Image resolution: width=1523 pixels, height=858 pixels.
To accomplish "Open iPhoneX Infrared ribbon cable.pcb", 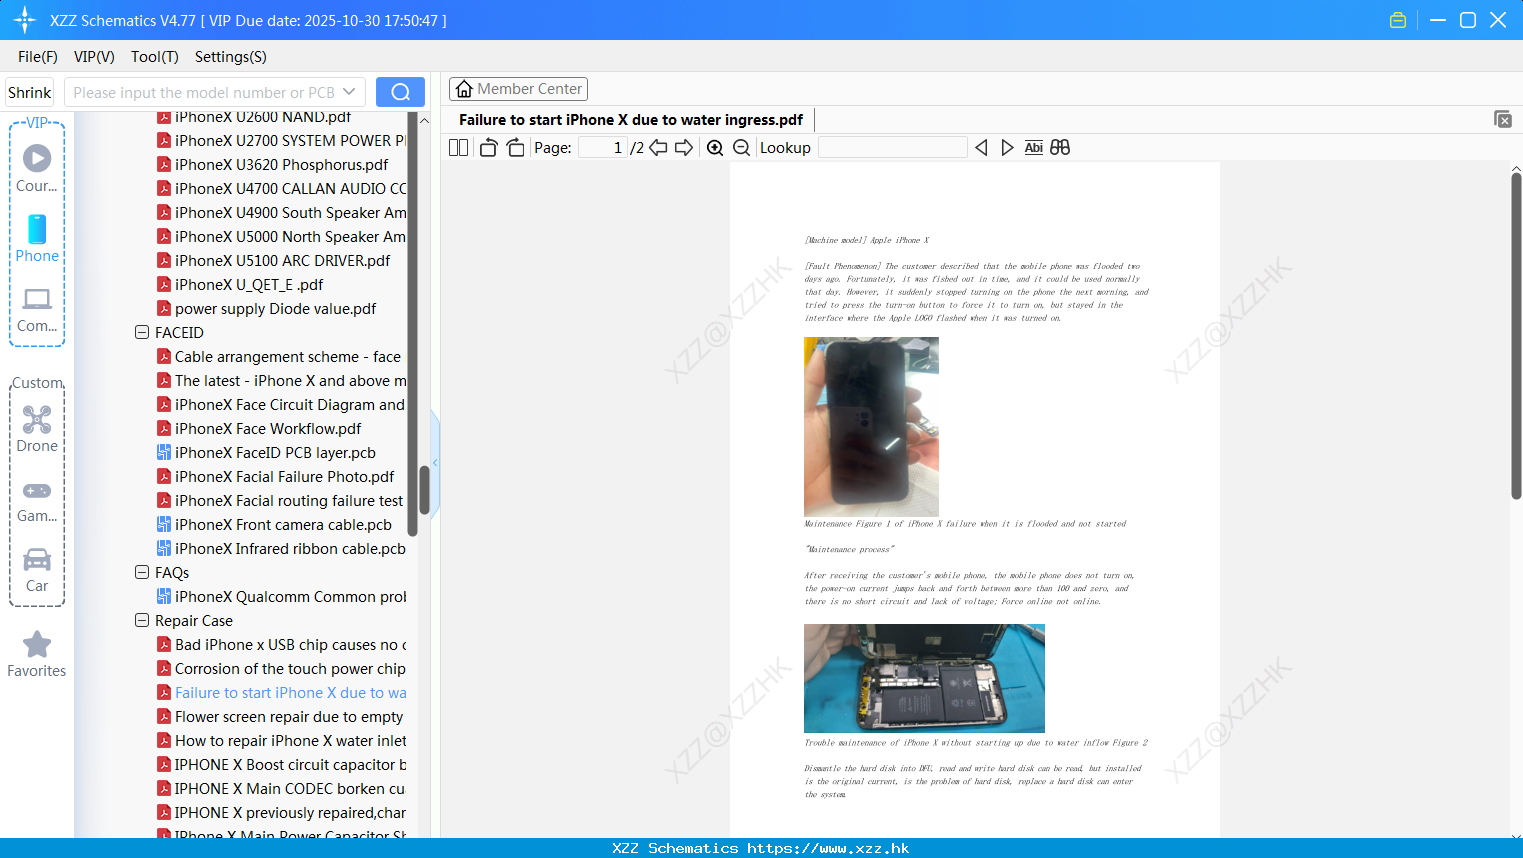I will [290, 548].
